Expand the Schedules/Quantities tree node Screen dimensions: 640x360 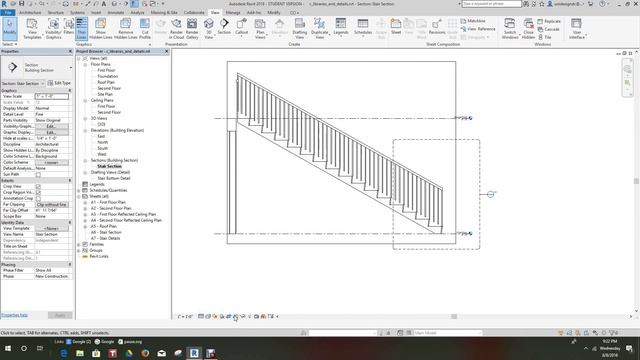tap(79, 191)
